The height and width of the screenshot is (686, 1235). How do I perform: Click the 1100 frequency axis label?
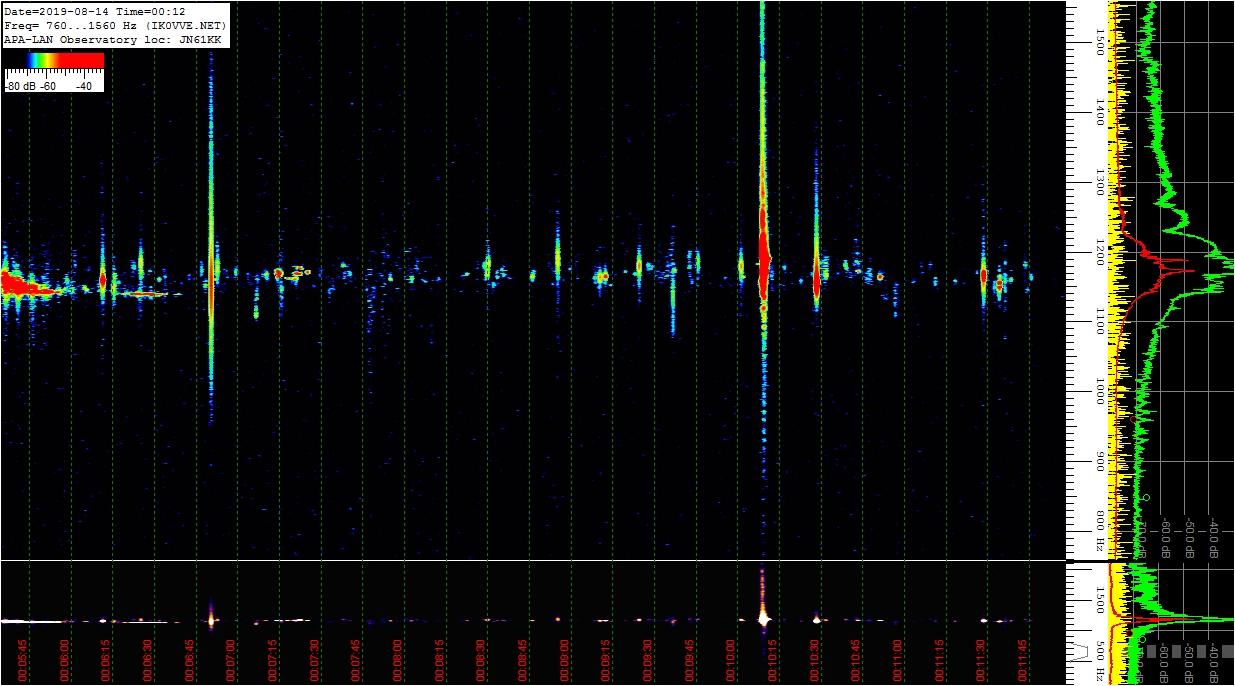pyautogui.click(x=1100, y=321)
